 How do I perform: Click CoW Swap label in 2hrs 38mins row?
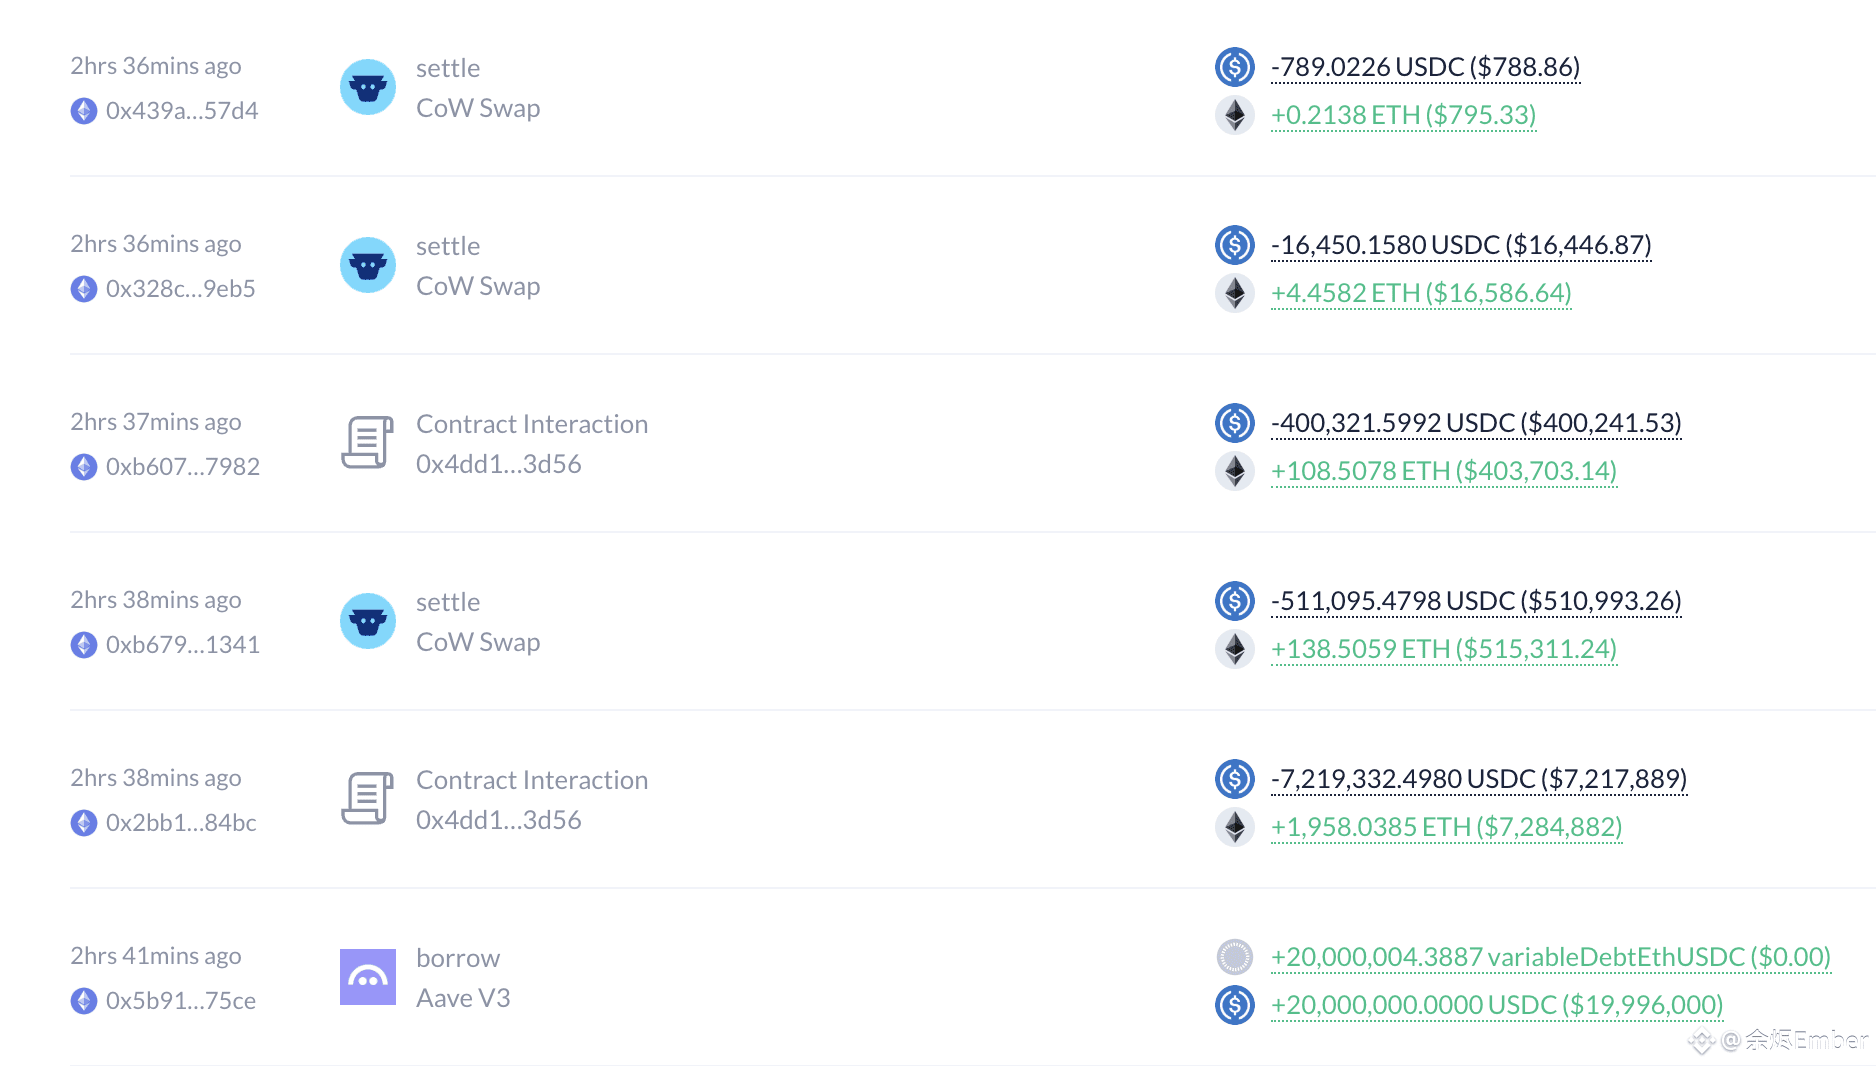click(478, 642)
